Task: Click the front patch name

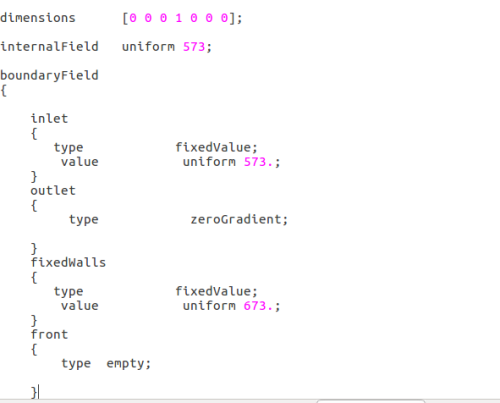Action: 49,334
